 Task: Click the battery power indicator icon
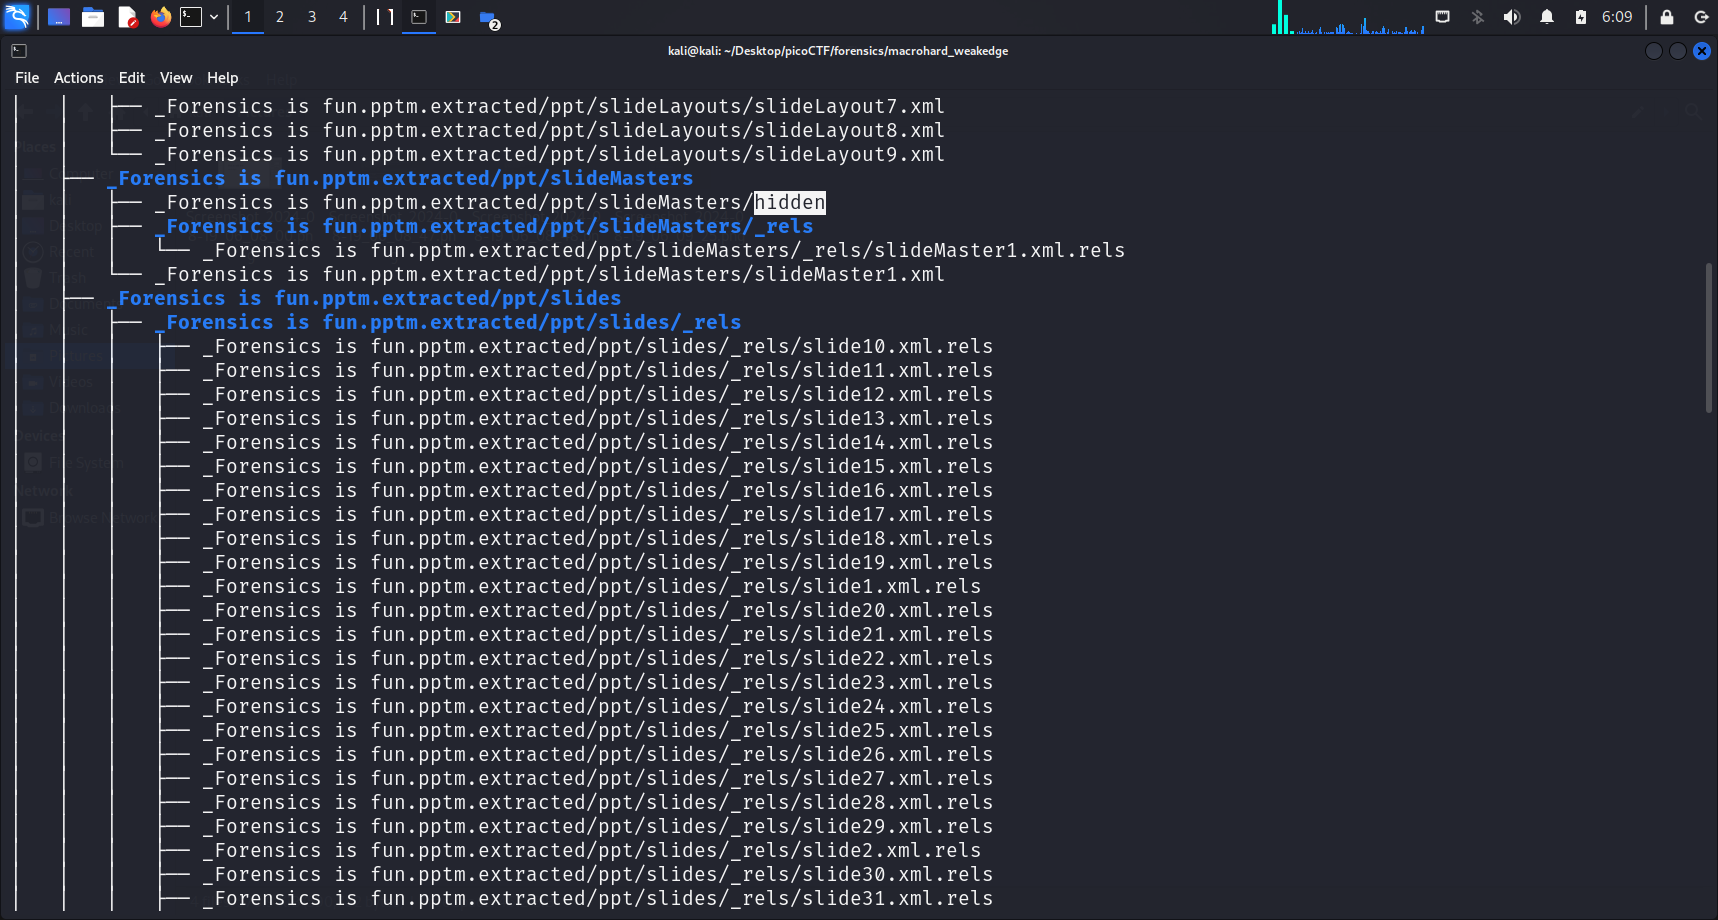(1580, 17)
